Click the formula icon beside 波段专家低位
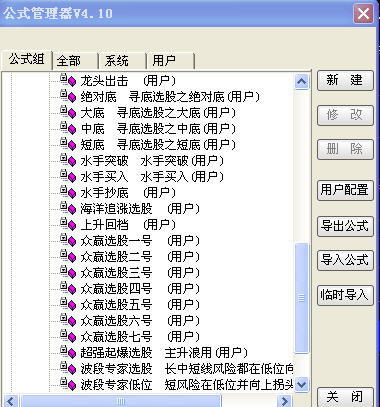The height and width of the screenshot is (407, 380). coord(68,384)
